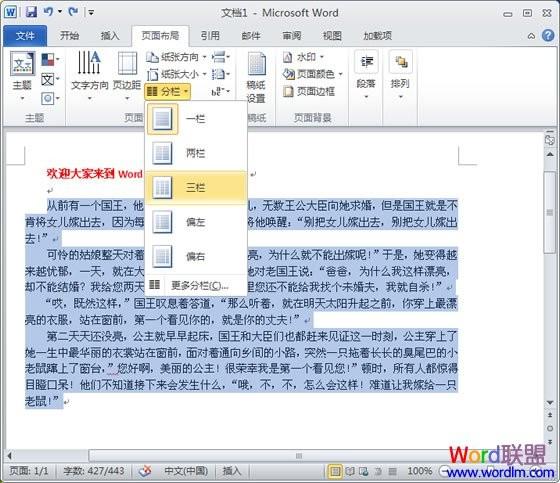This screenshot has height=483, width=560.
Task: Select One column (一栏) option
Action: click(196, 119)
